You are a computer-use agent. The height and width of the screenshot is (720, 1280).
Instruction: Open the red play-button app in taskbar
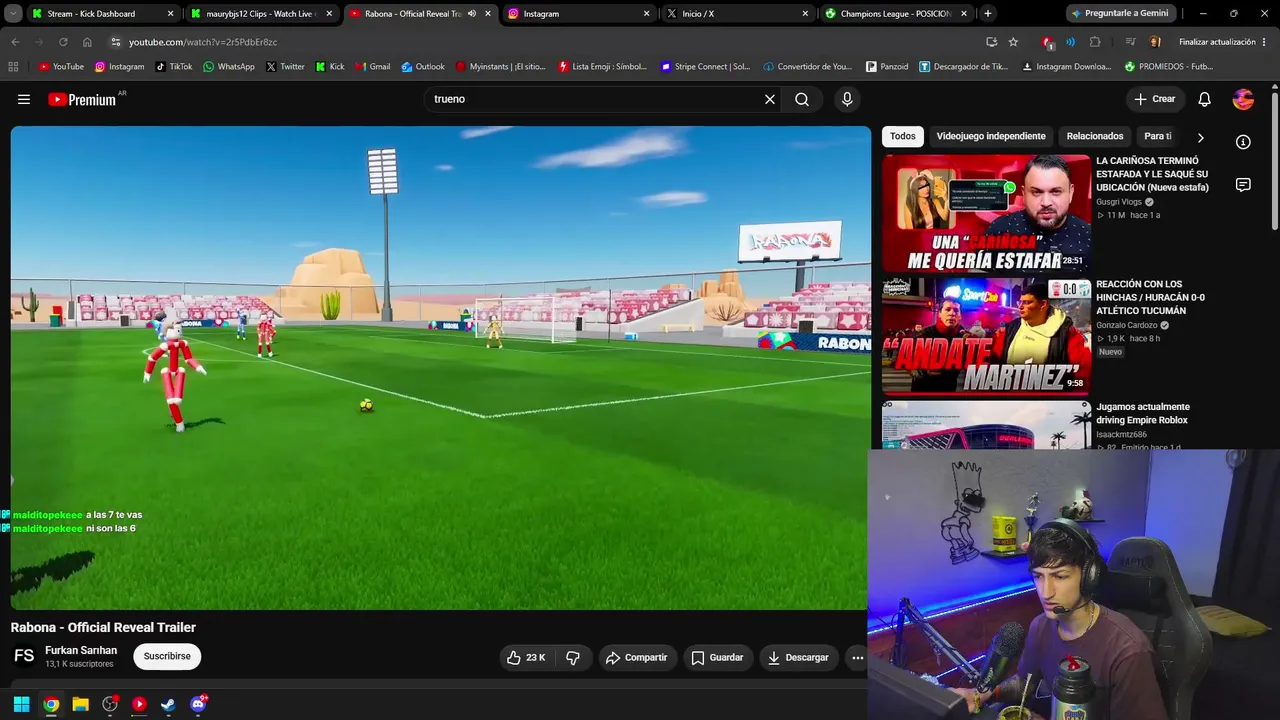click(x=139, y=704)
